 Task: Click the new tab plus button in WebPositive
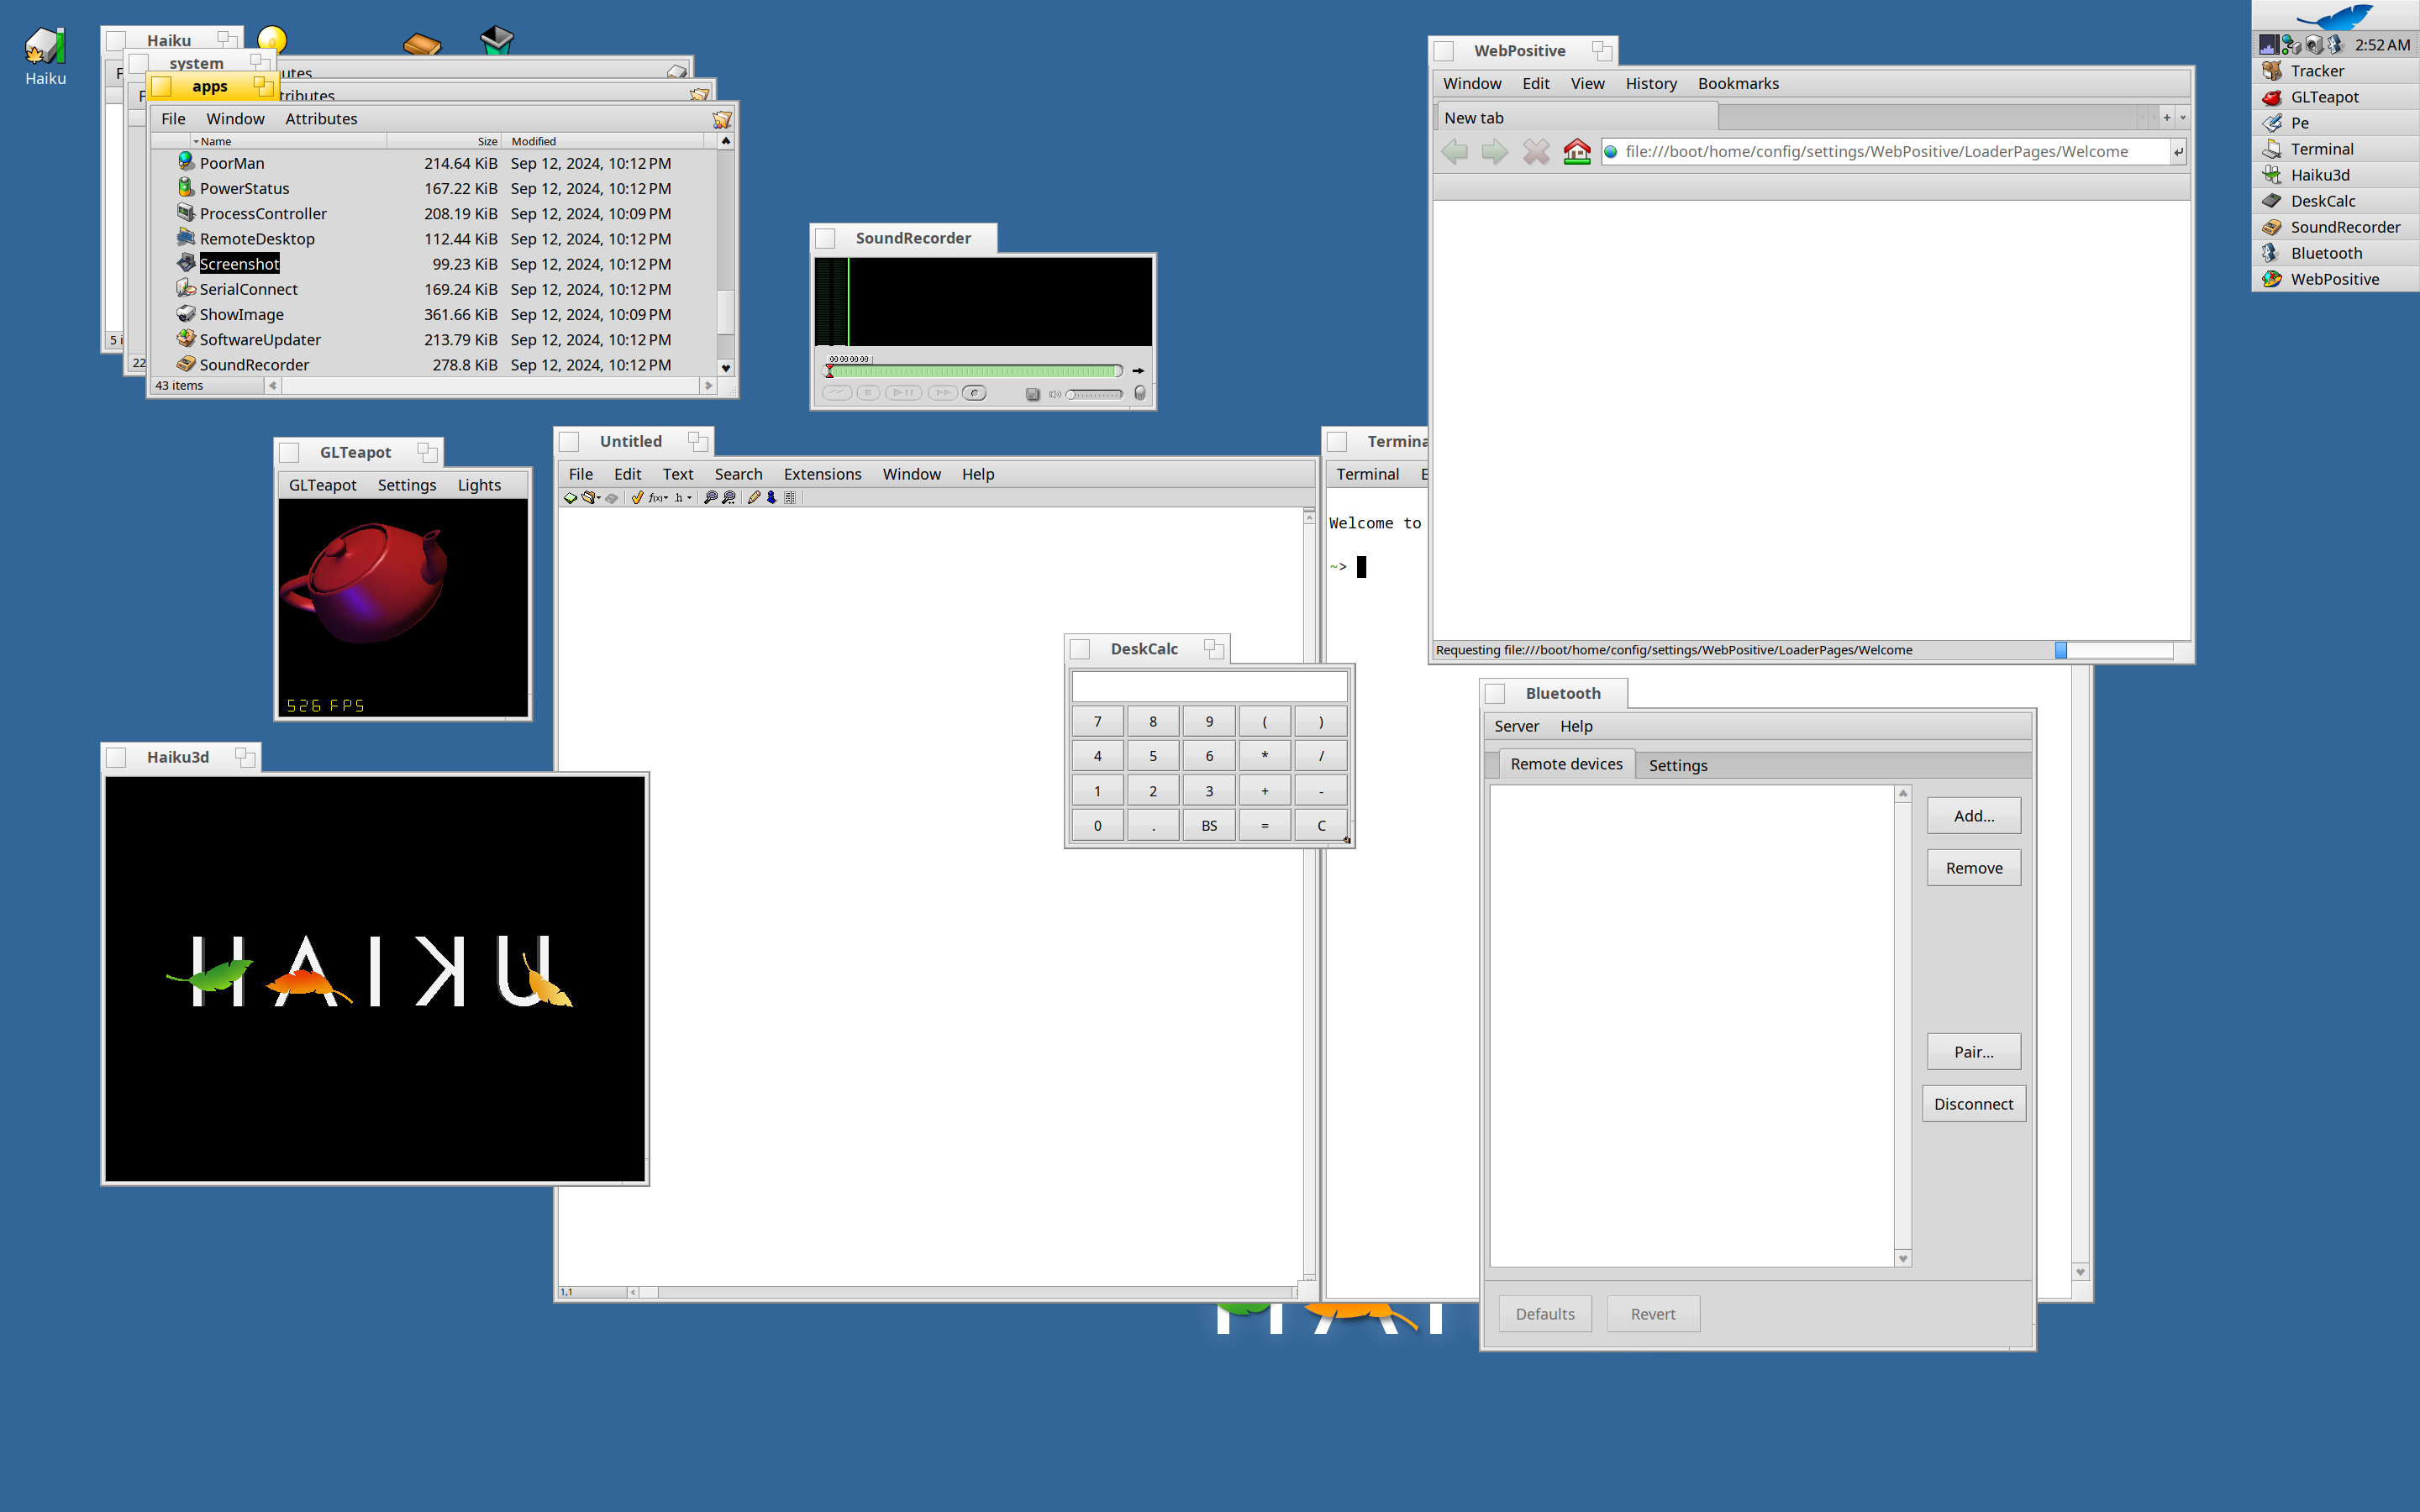click(2166, 118)
